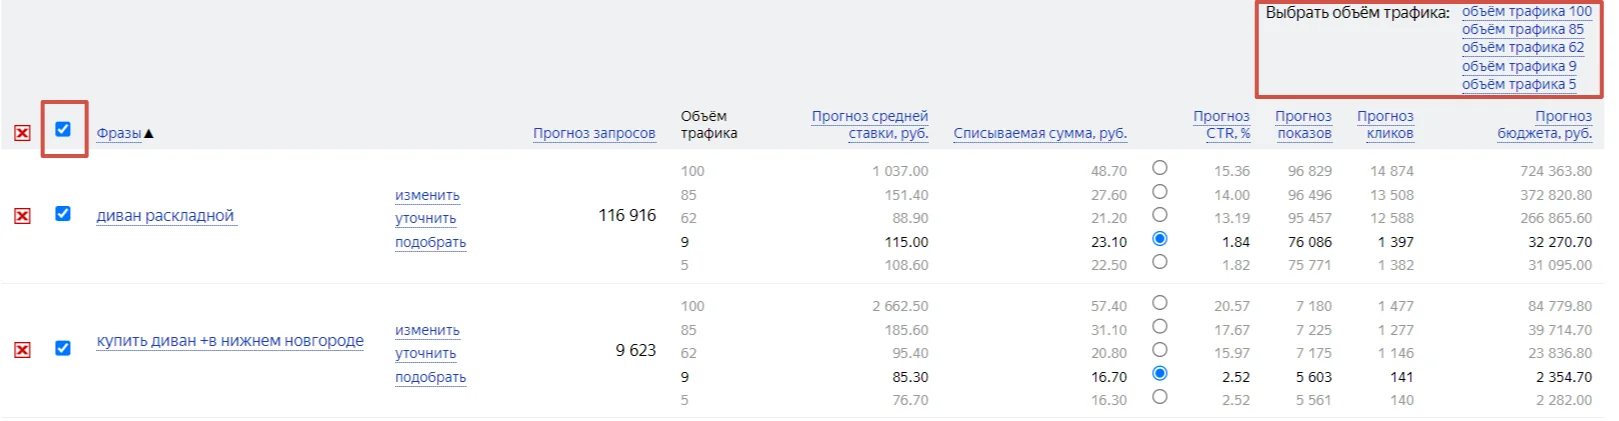
Task: Click the 9 623 forecast requests value
Action: click(x=636, y=351)
